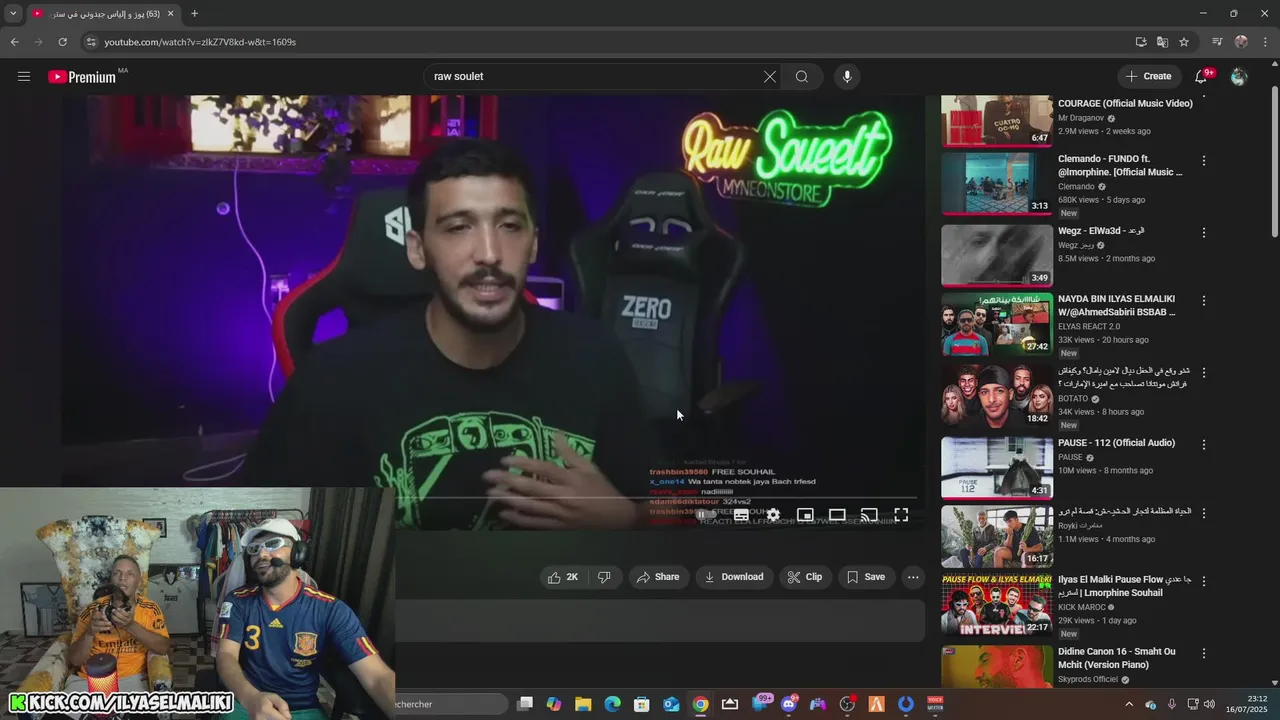
Task: Open the Clemando FUNDO thumbnail 3:13
Action: [x=997, y=184]
